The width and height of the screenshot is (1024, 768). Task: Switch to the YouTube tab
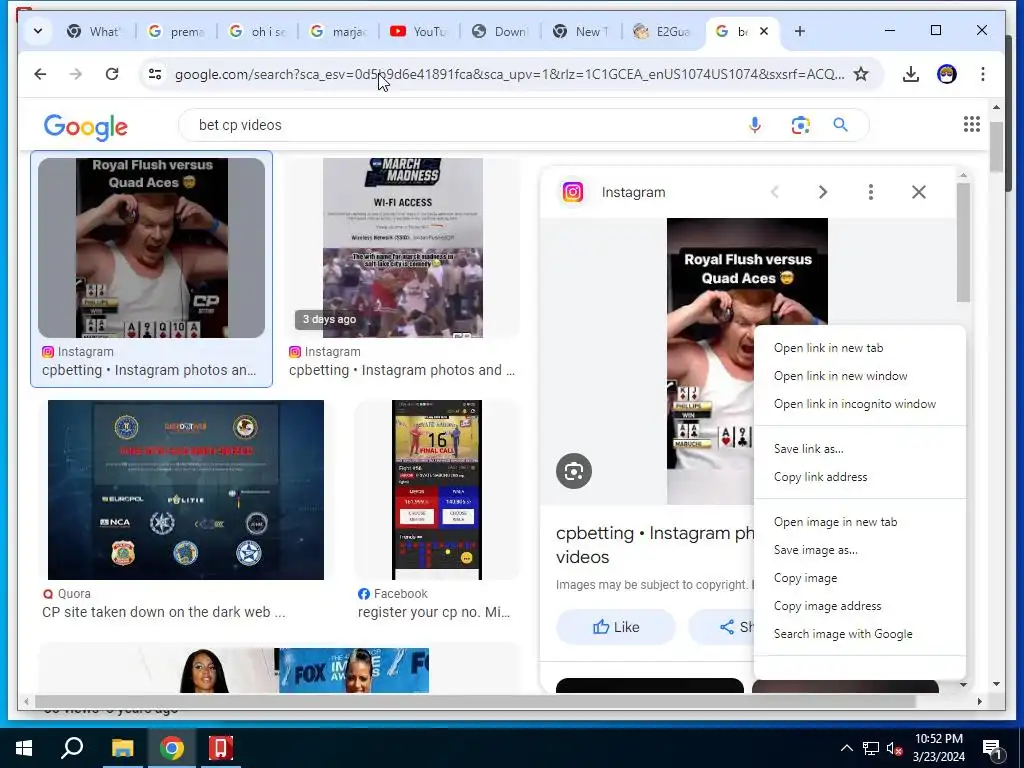(x=418, y=31)
